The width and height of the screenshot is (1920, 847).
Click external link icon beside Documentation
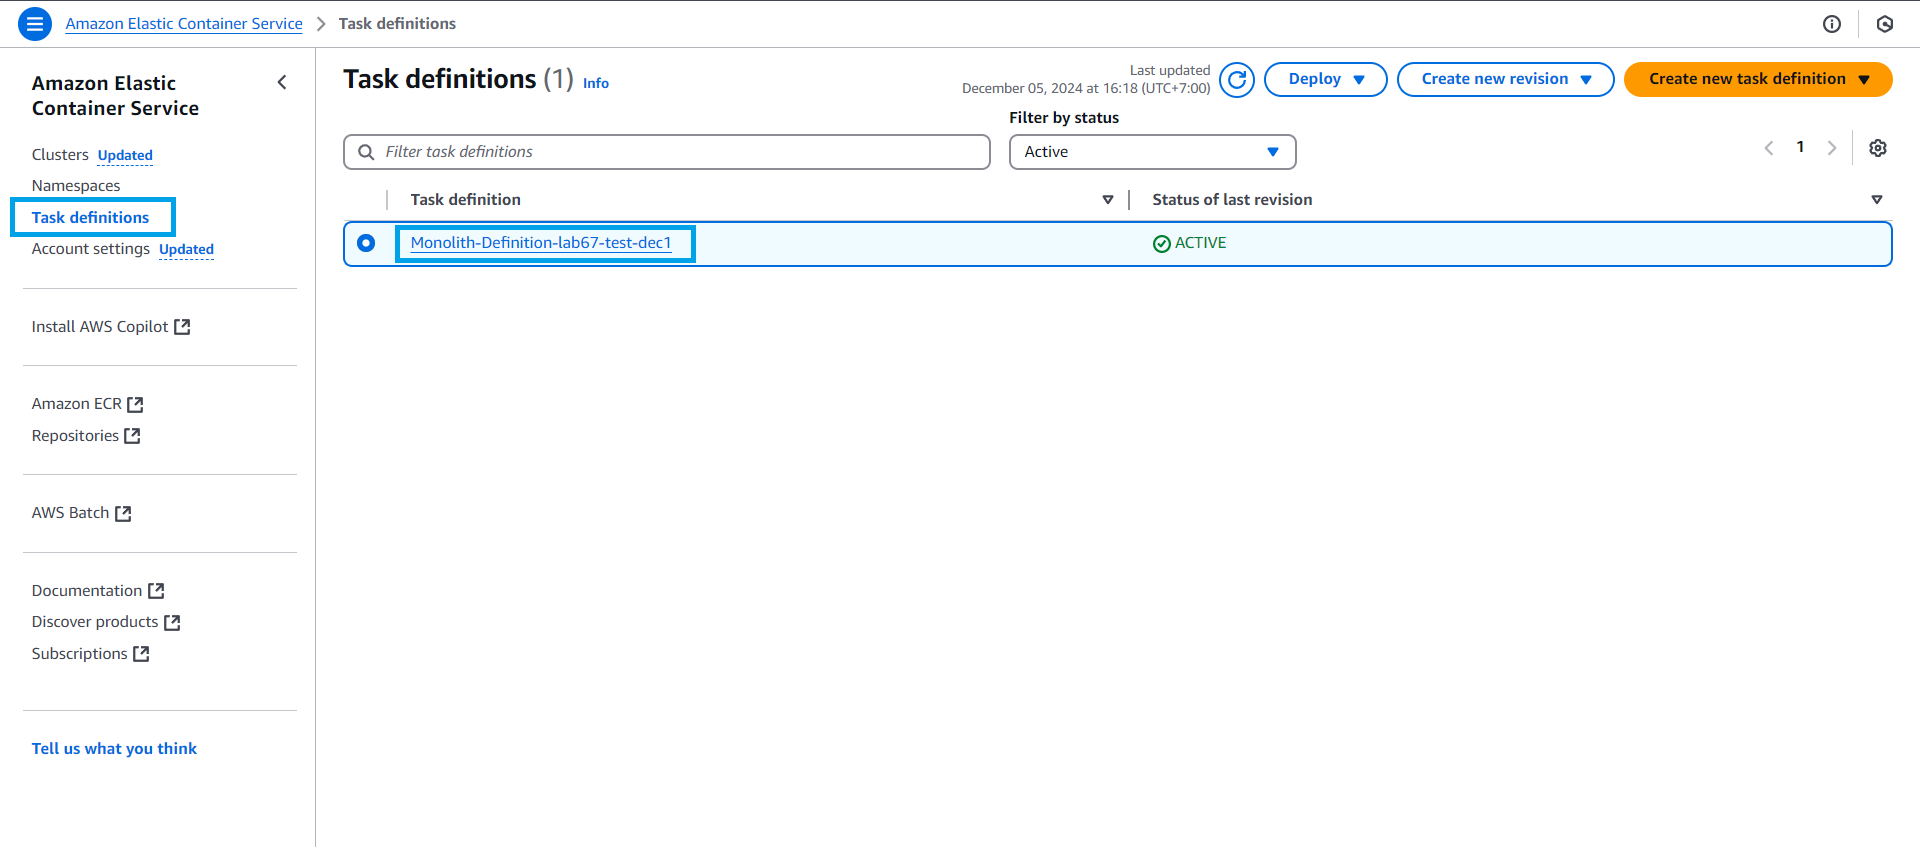[x=156, y=591]
